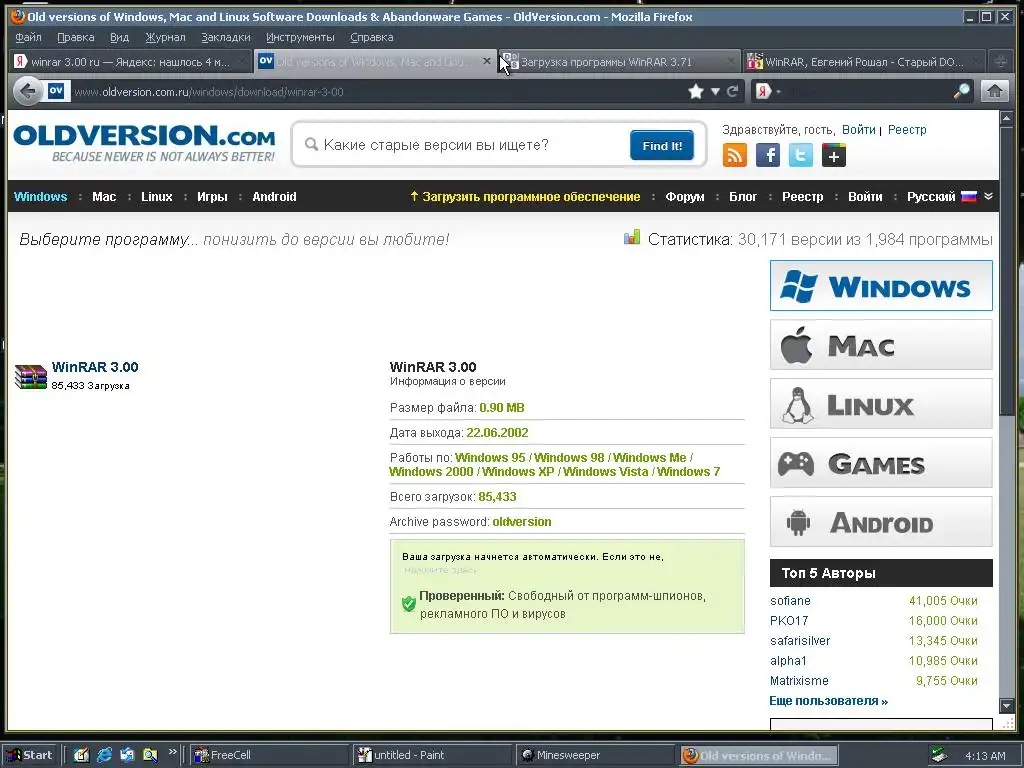Go to the Firefox home page icon
The height and width of the screenshot is (768, 1024).
995,91
